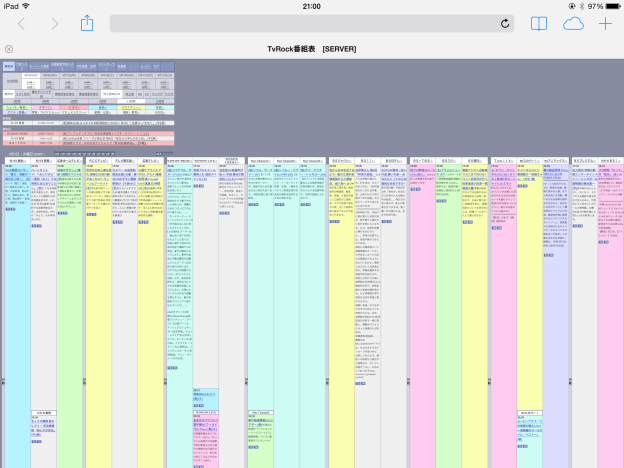Open the BSジャパン channel header
This screenshot has width=624, height=468.
click(342, 161)
